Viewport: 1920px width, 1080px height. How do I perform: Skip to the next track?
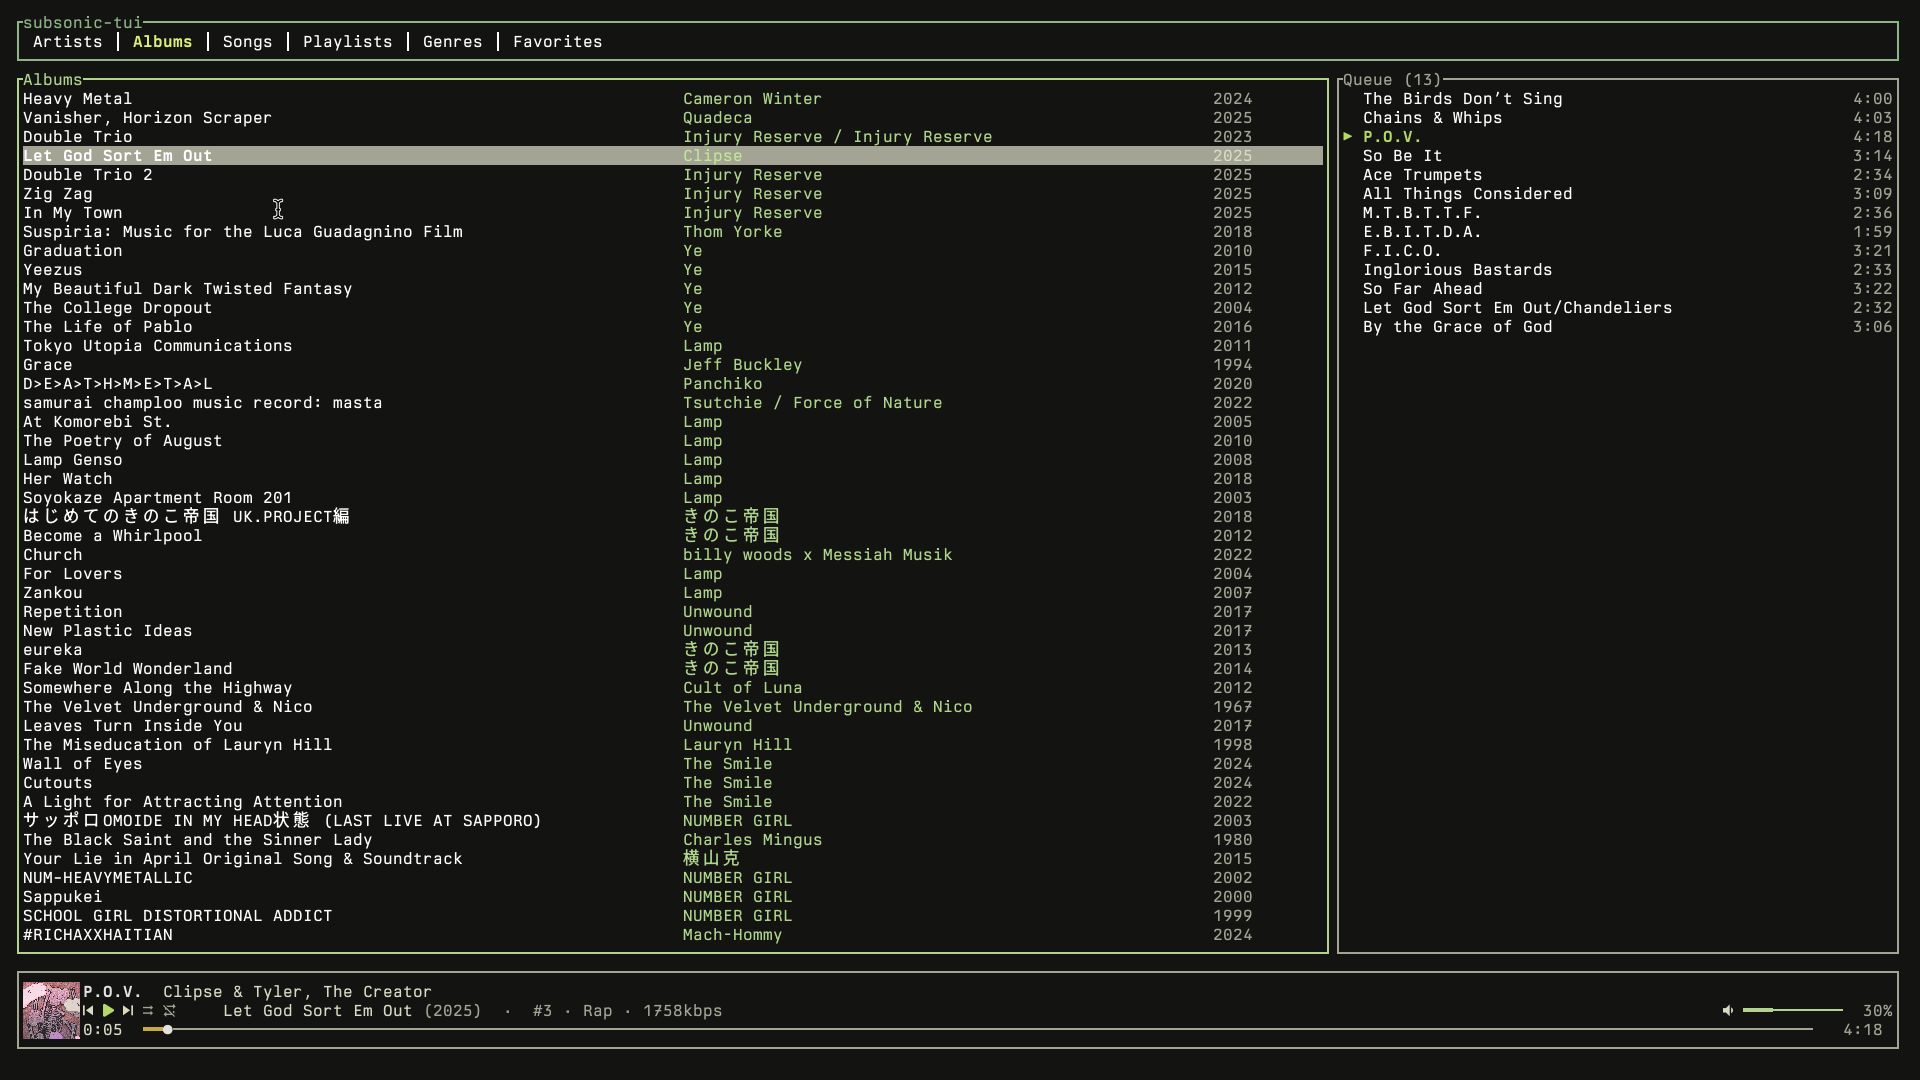(128, 1011)
